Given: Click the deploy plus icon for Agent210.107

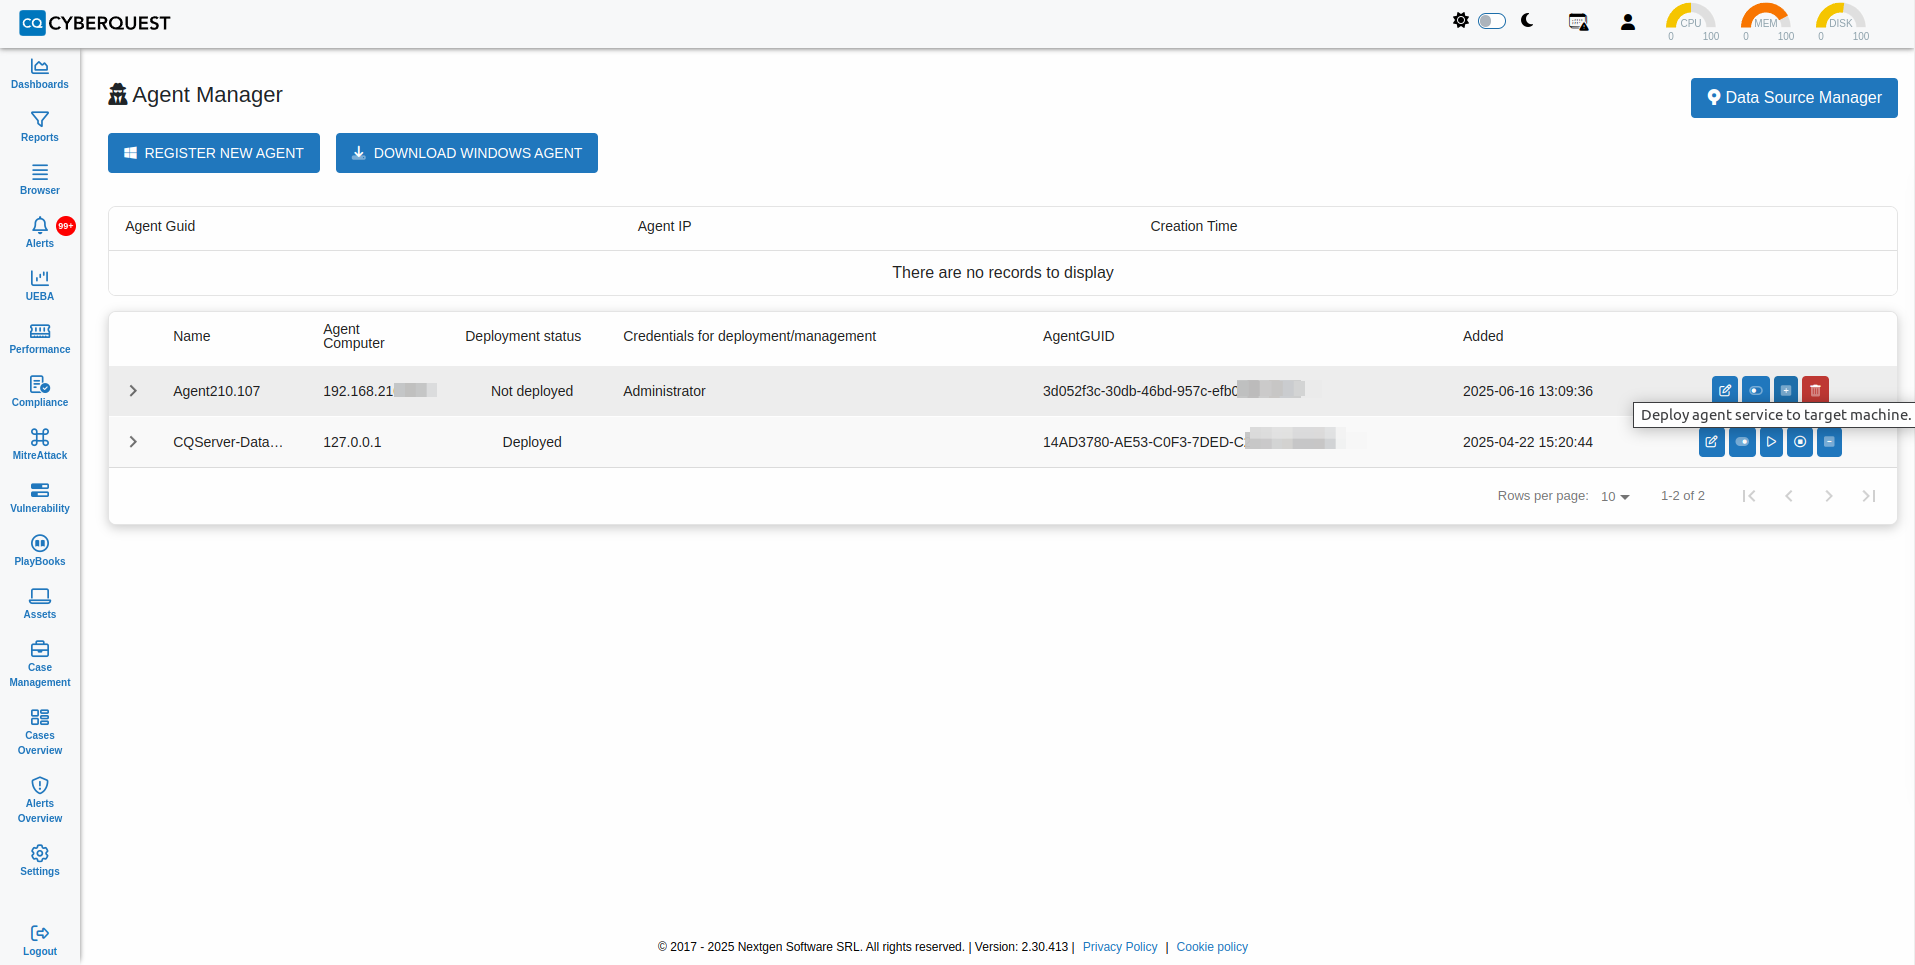Looking at the screenshot, I should tap(1785, 390).
